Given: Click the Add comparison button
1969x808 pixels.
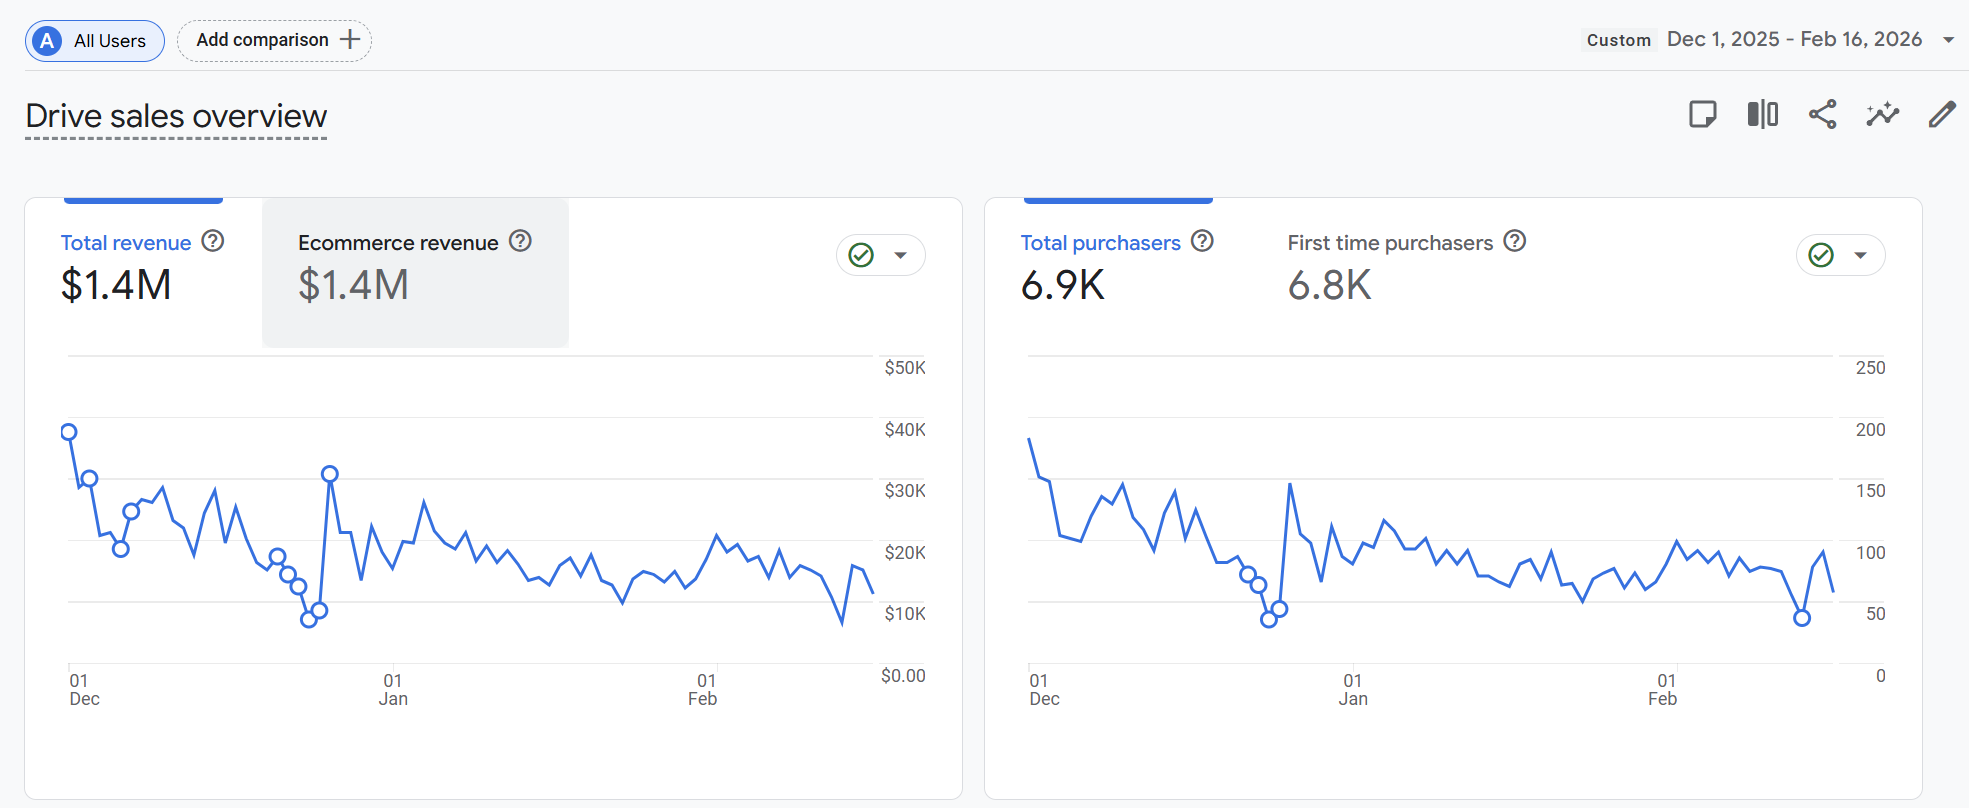Looking at the screenshot, I should click(274, 41).
